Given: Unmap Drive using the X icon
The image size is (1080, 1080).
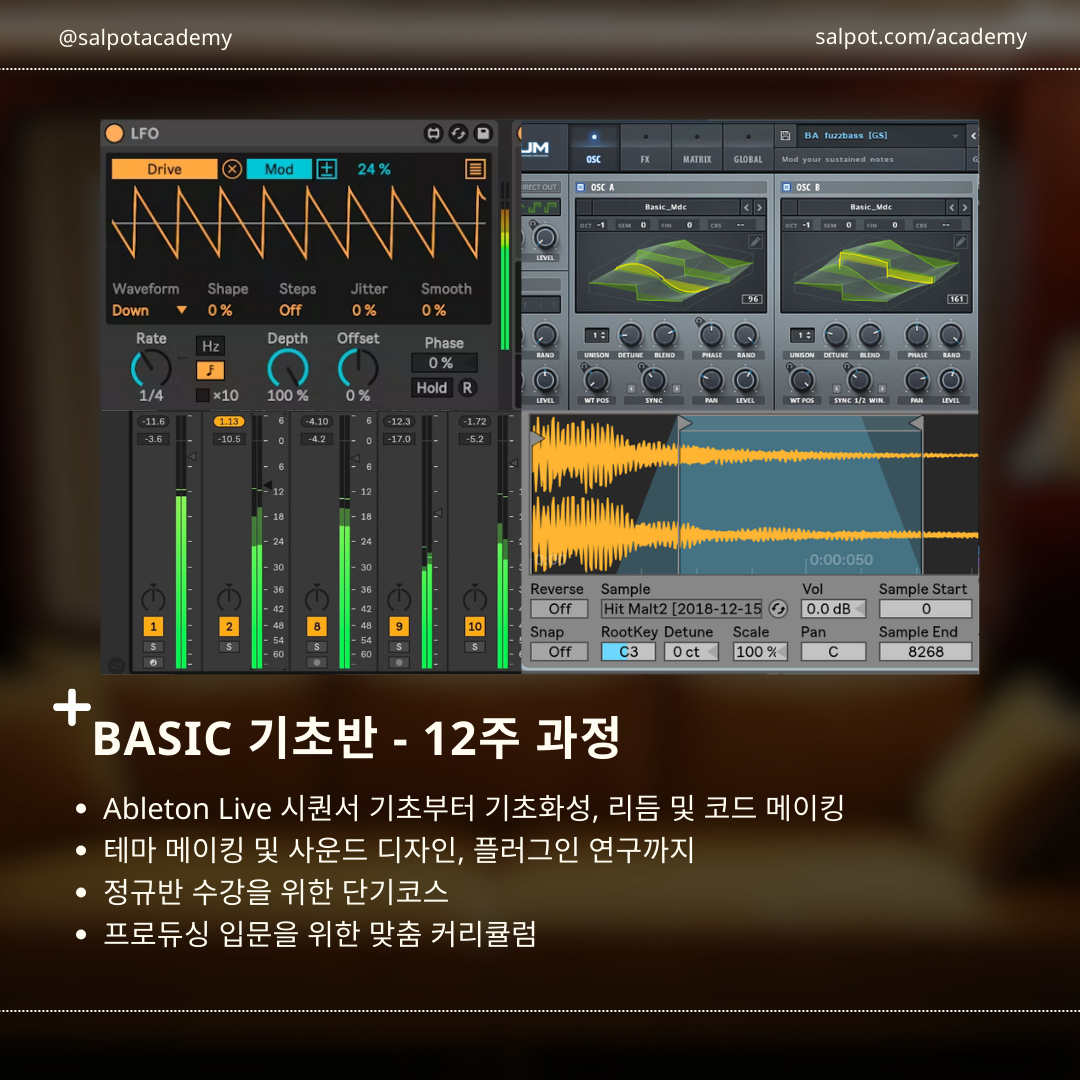Looking at the screenshot, I should (232, 169).
